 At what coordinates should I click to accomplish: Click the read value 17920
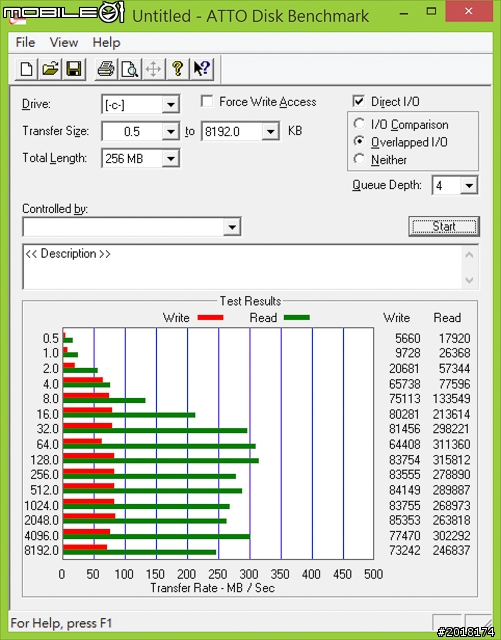pyautogui.click(x=454, y=338)
